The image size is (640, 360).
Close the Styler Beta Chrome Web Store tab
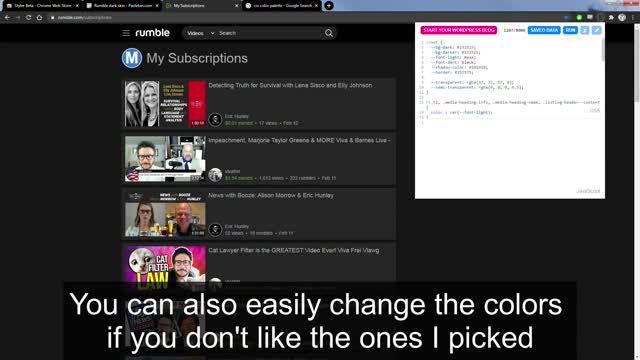click(x=77, y=6)
